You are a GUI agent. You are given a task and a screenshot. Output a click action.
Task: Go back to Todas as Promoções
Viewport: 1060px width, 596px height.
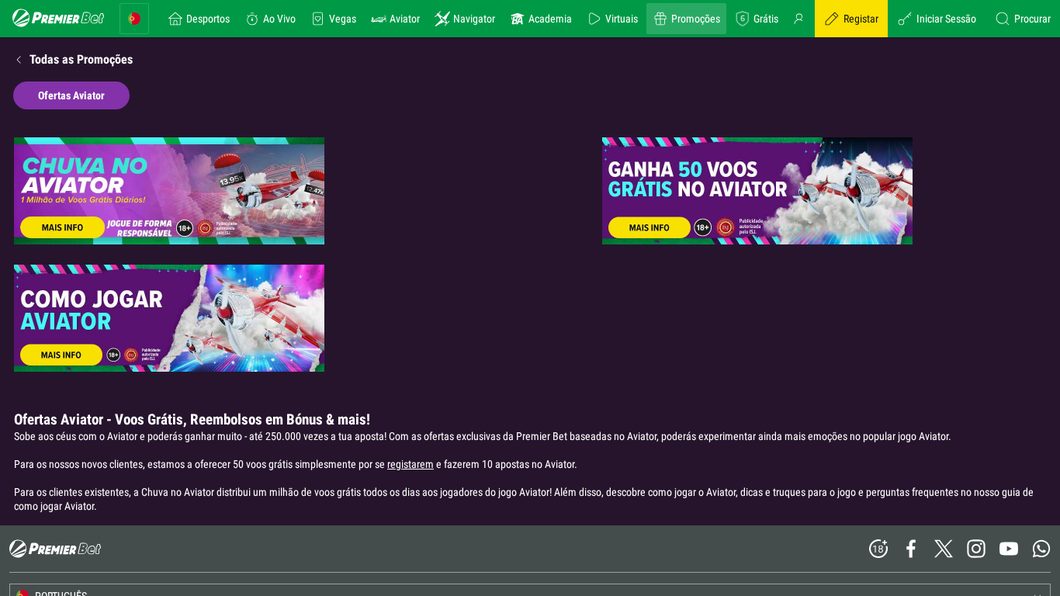[x=80, y=59]
